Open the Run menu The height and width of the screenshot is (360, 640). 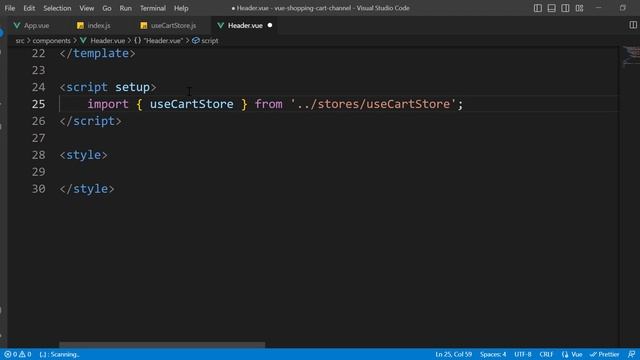(126, 8)
